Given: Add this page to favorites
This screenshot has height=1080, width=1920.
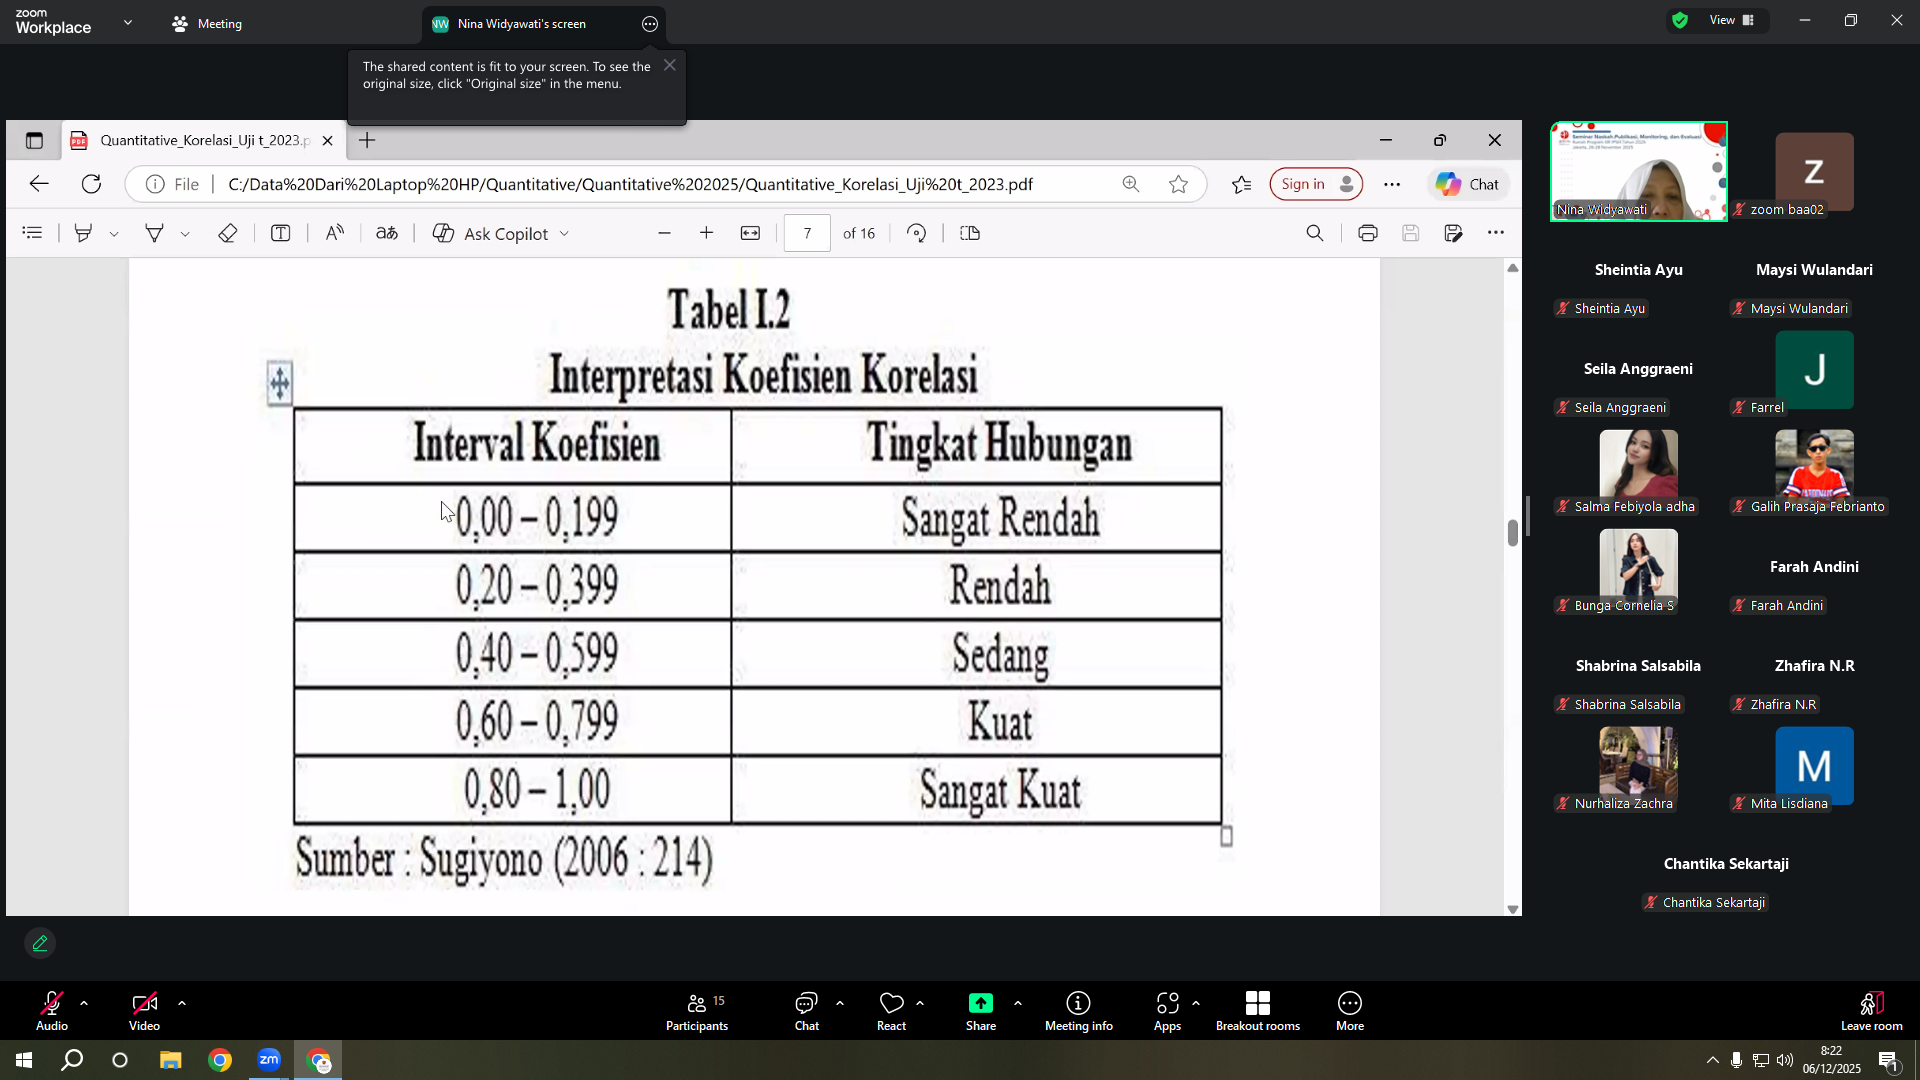Looking at the screenshot, I should [x=1179, y=184].
